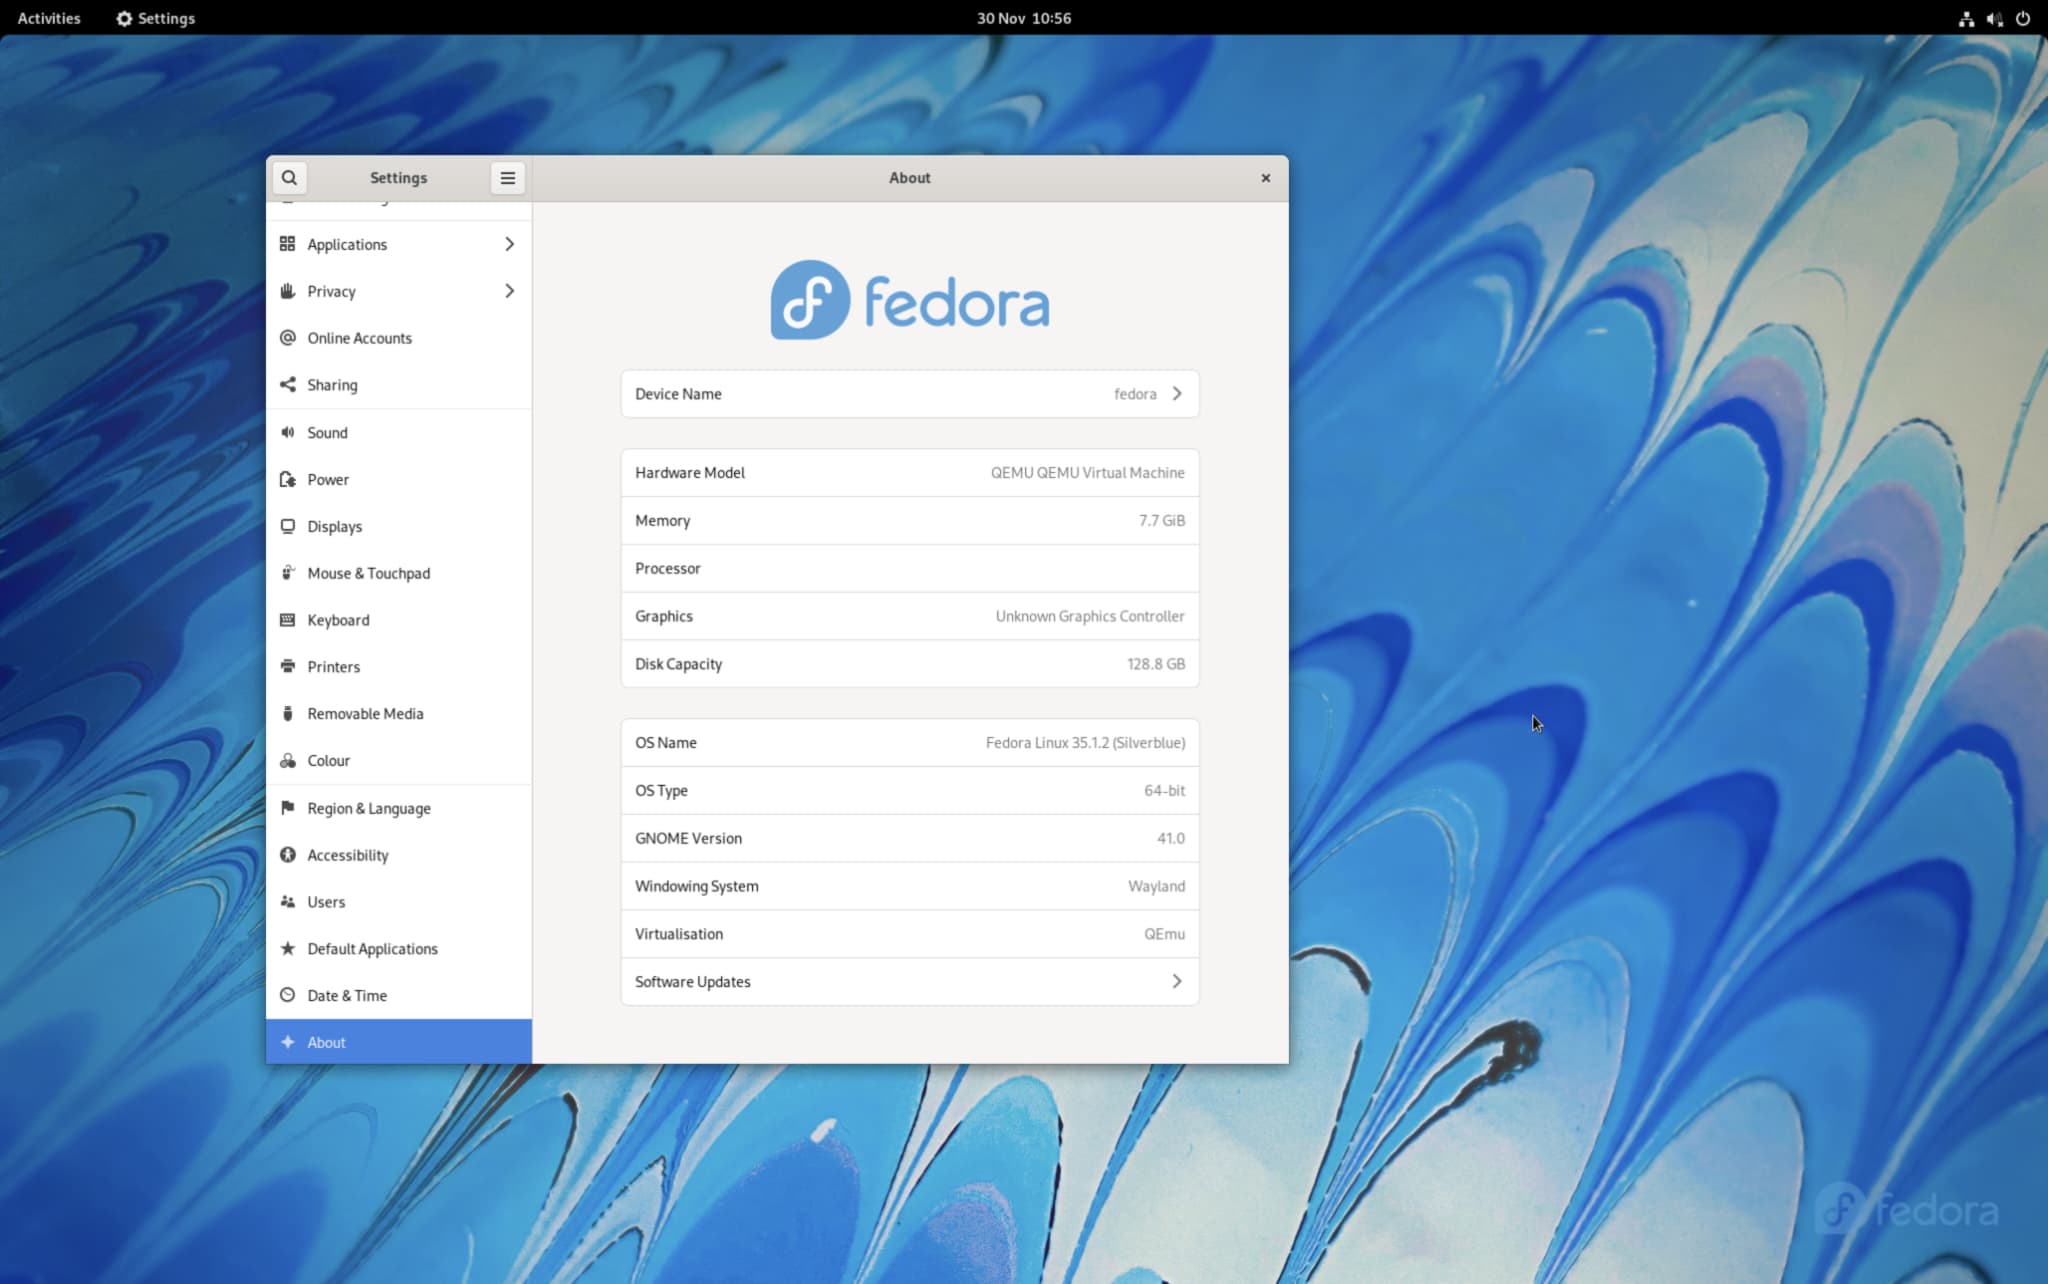Expand the Software Updates section
The height and width of the screenshot is (1284, 2048).
point(1177,981)
